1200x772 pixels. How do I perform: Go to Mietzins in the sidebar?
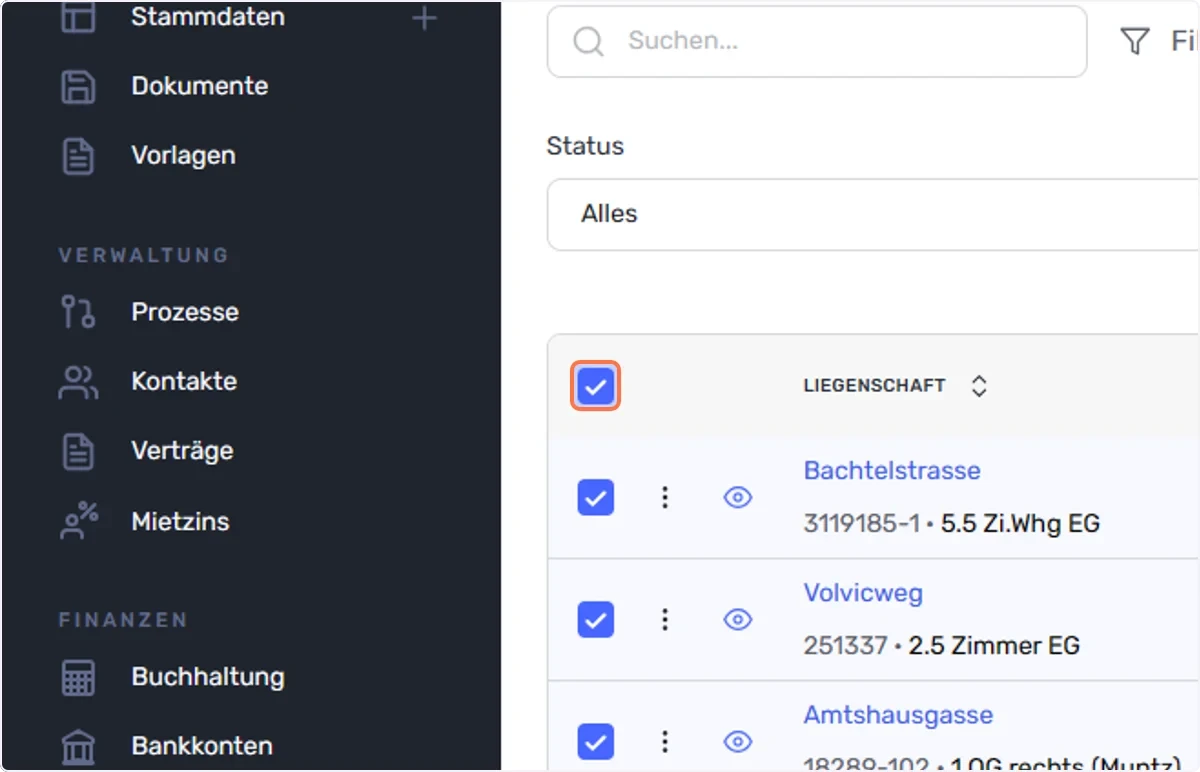click(181, 521)
